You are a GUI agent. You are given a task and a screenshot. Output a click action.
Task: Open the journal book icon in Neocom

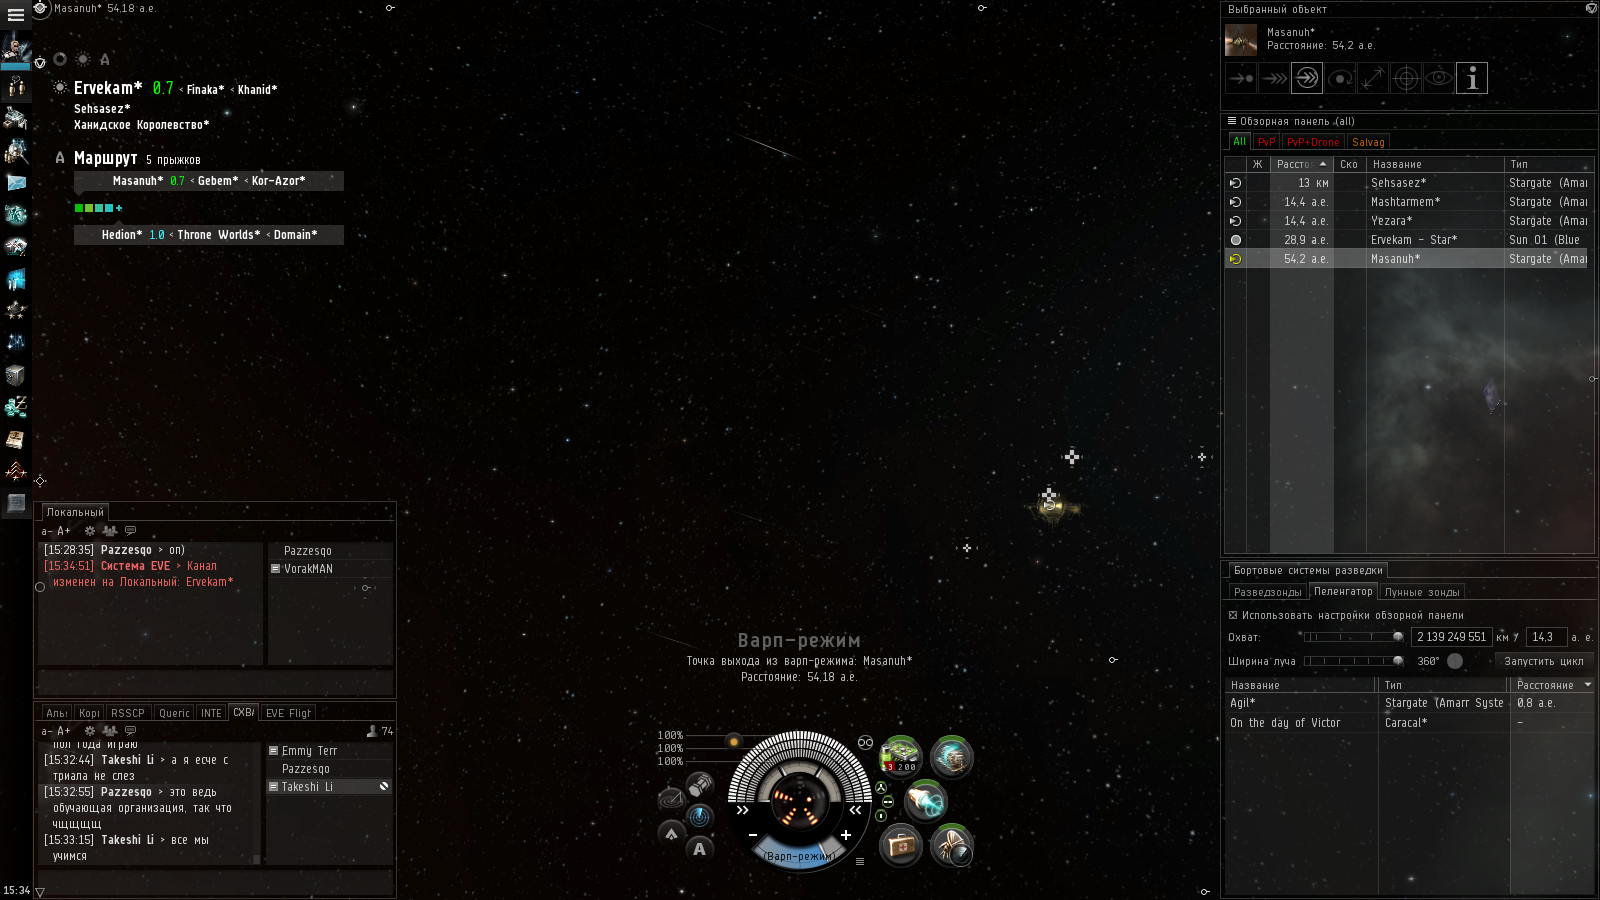16,439
